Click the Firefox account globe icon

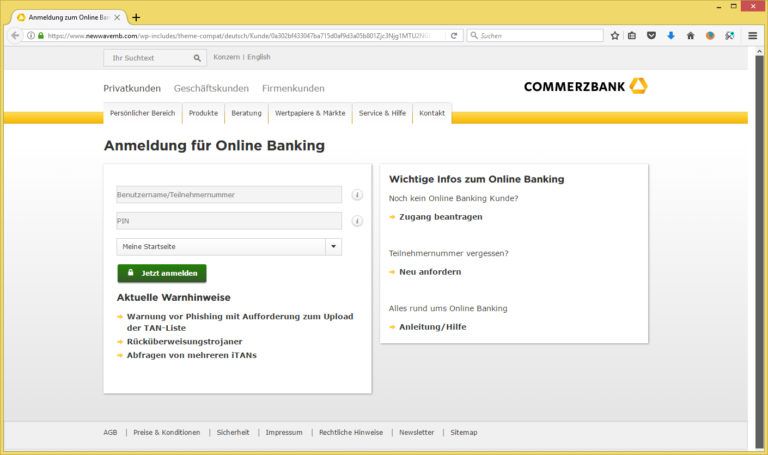pyautogui.click(x=710, y=36)
